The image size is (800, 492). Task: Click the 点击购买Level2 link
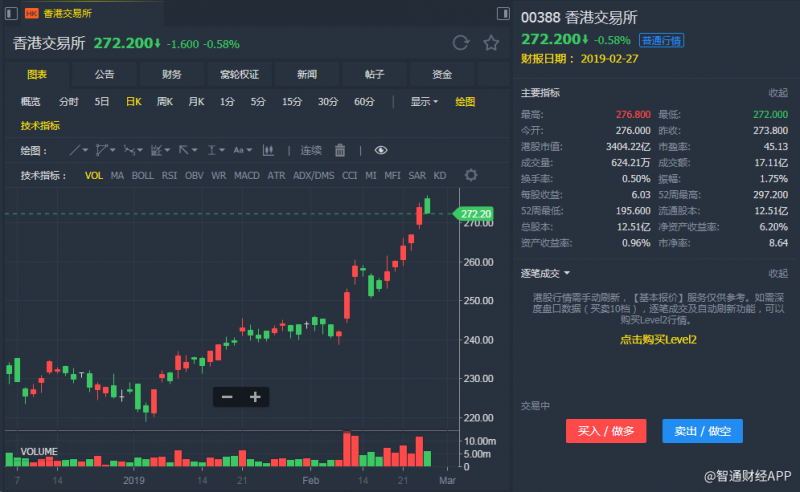coord(658,339)
